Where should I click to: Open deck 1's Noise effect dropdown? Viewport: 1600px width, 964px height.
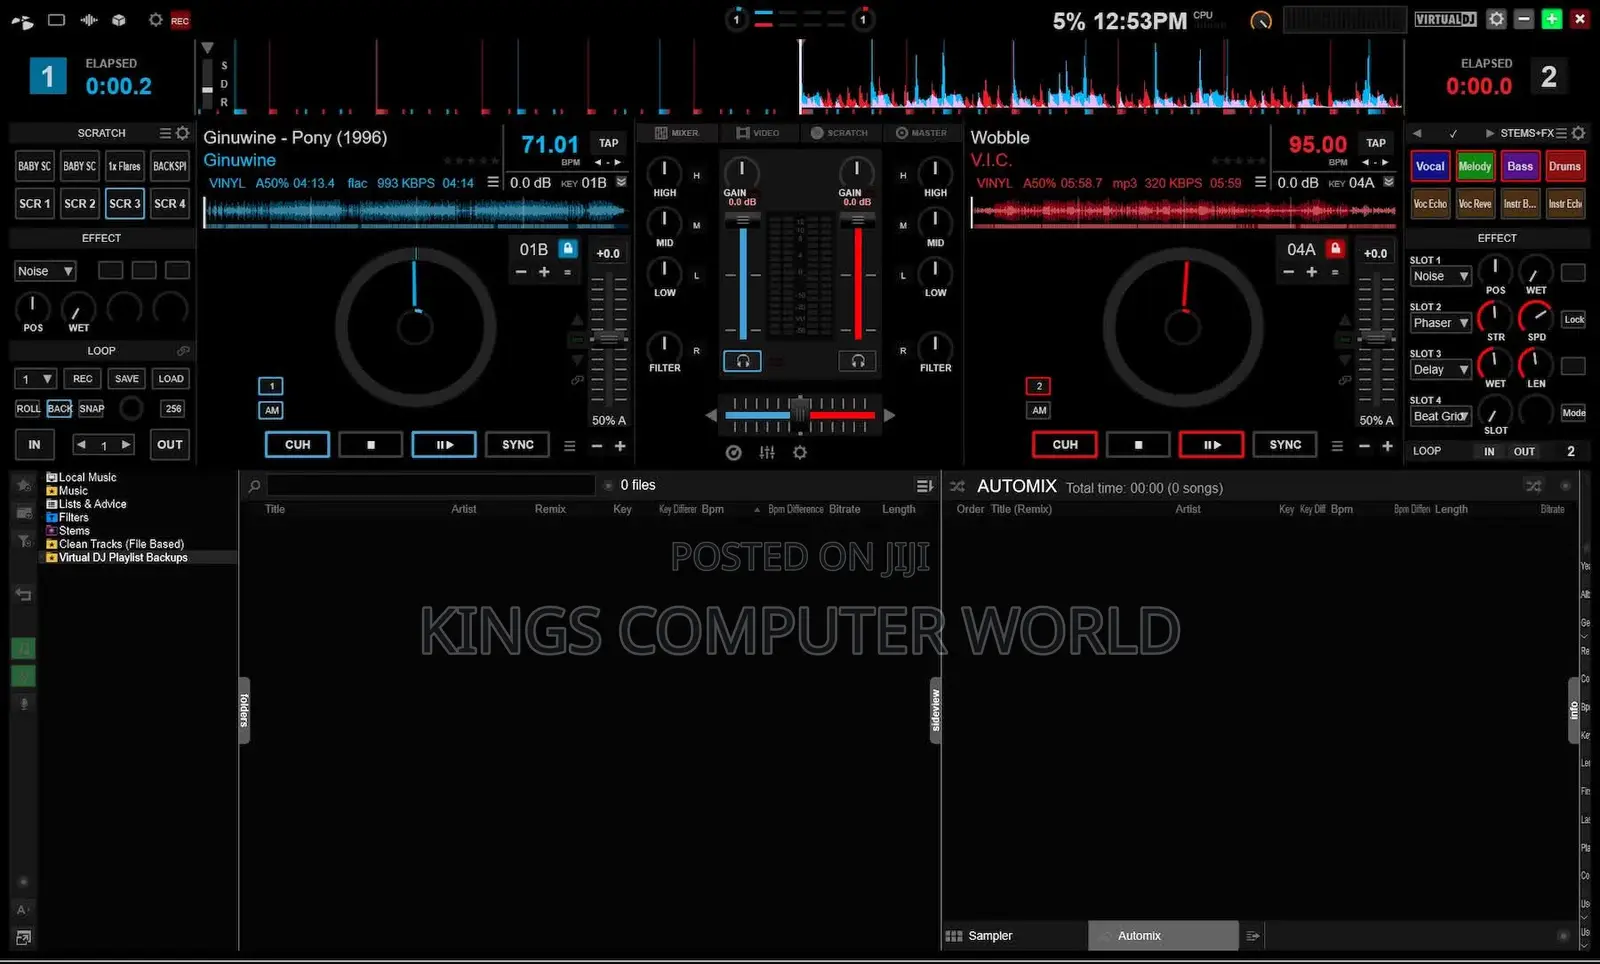(45, 271)
